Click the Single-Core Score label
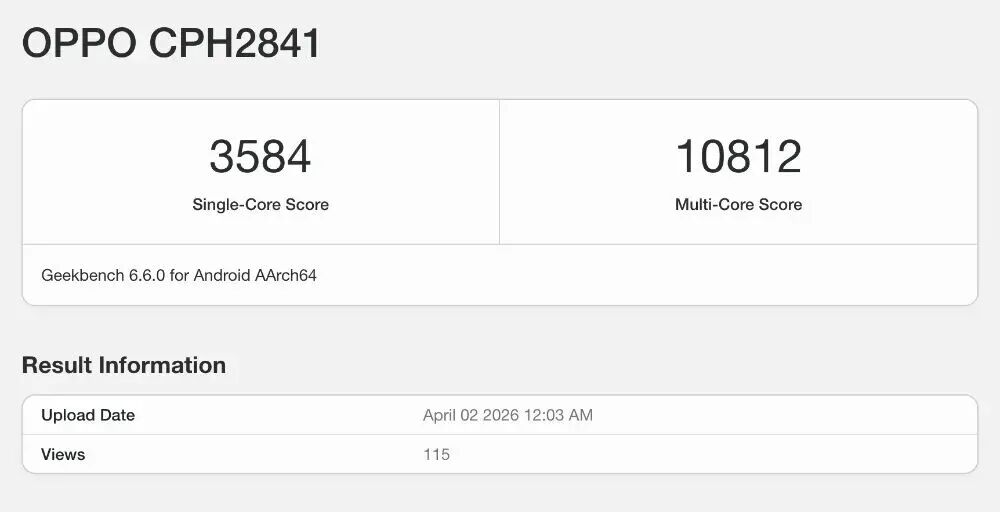Image resolution: width=1000 pixels, height=512 pixels. tap(260, 205)
